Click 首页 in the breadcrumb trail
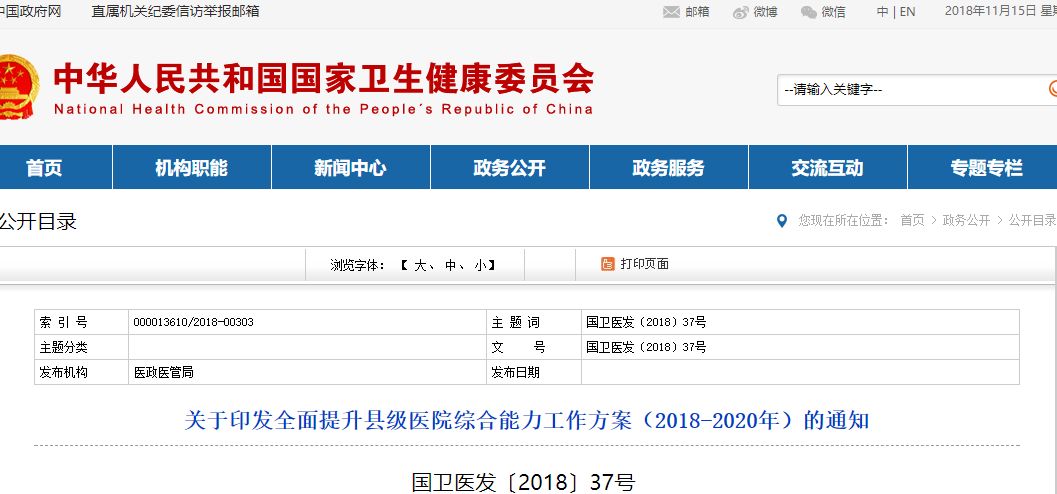This screenshot has width=1057, height=494. [911, 220]
